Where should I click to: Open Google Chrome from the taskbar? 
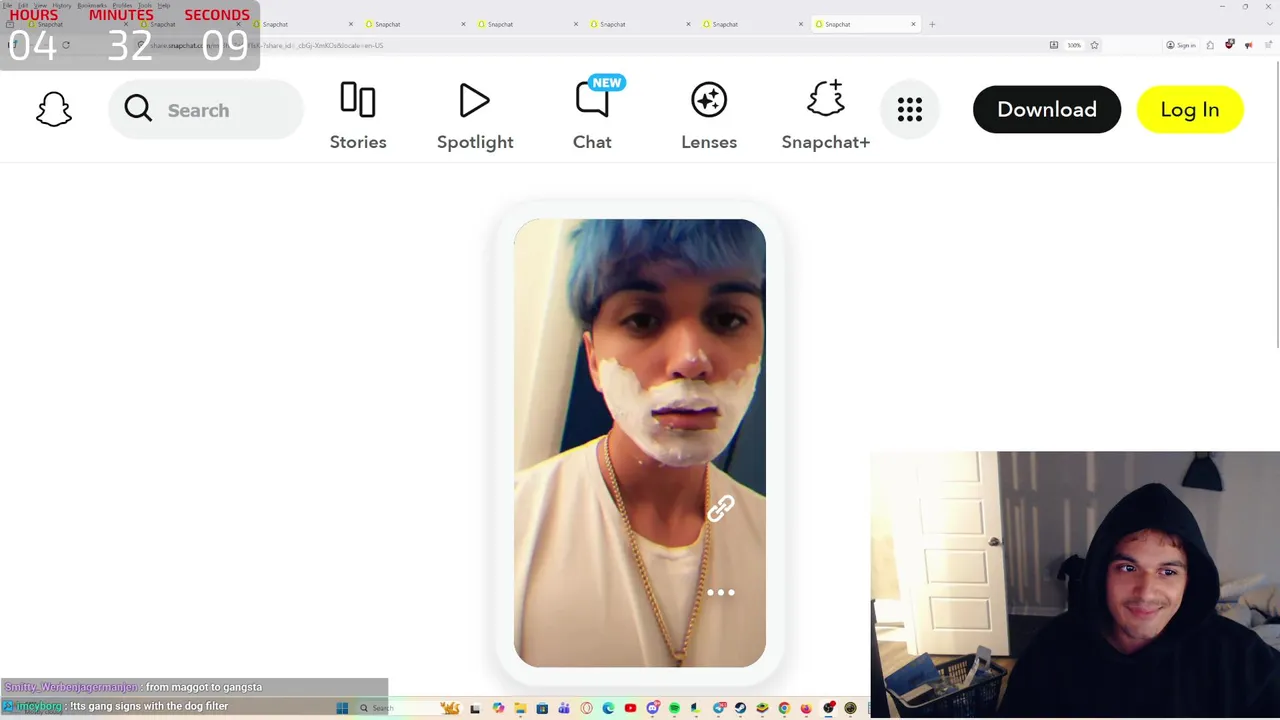[x=784, y=708]
